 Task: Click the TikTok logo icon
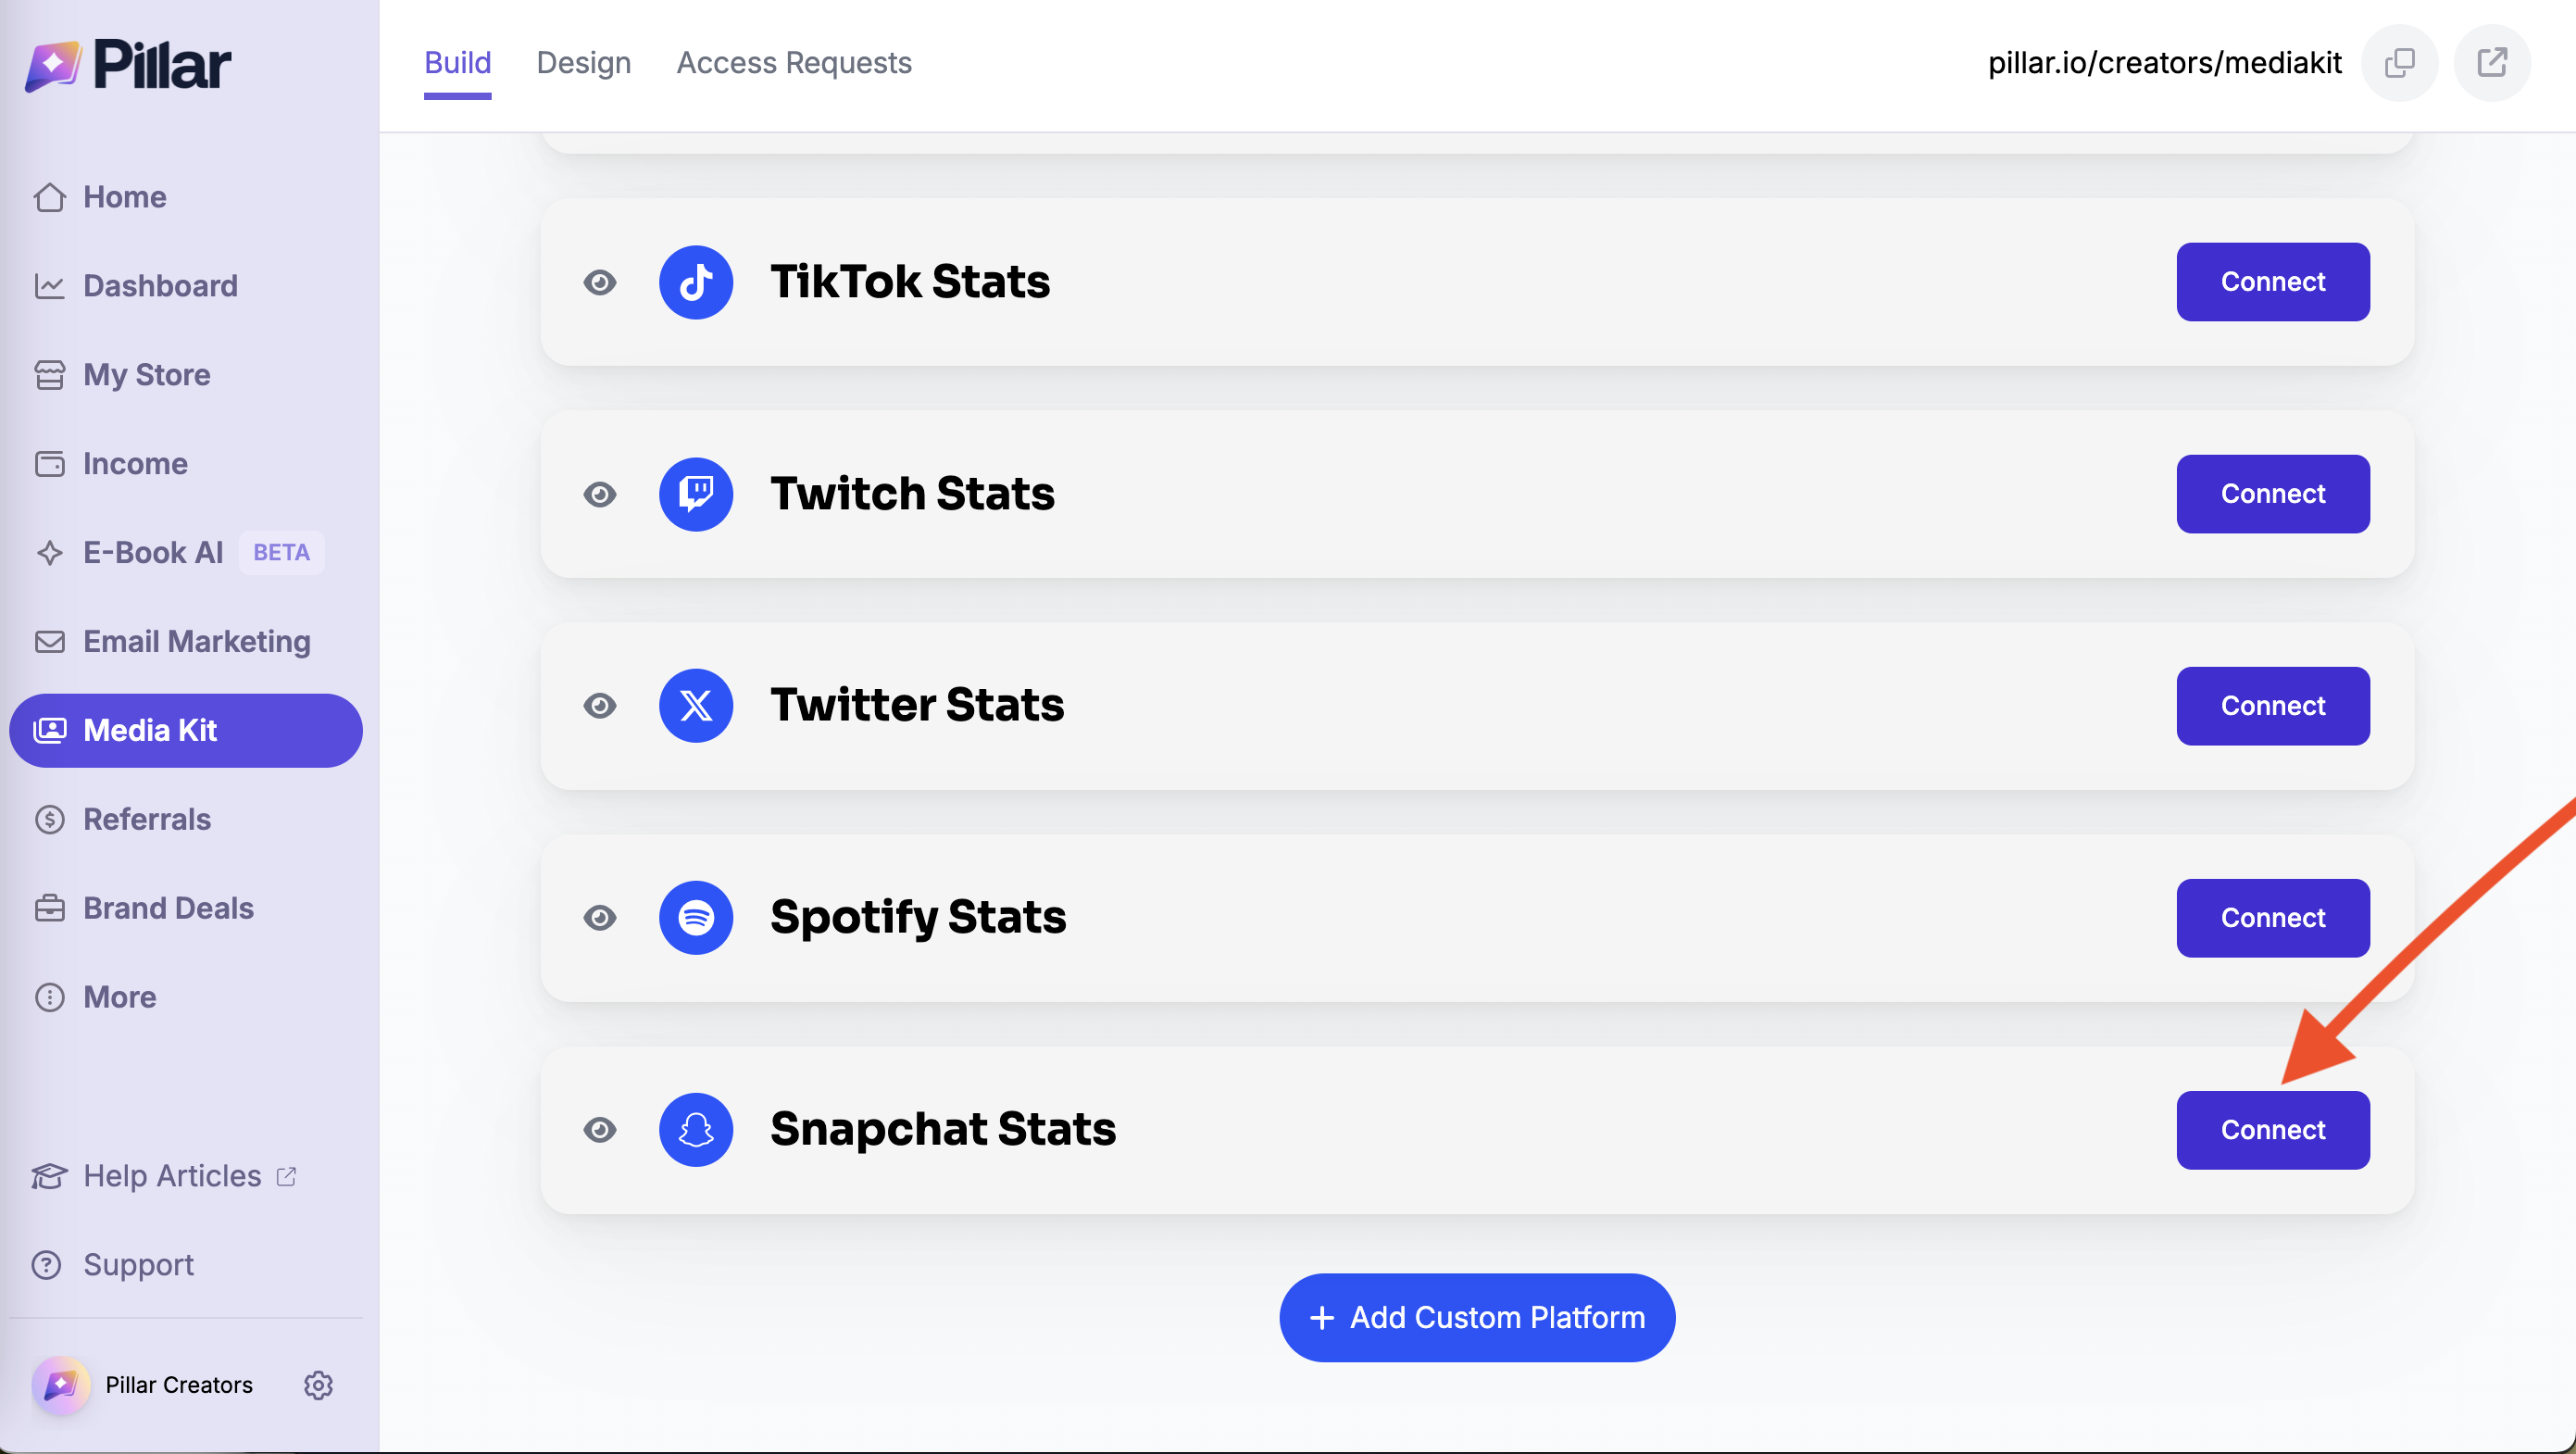(696, 282)
